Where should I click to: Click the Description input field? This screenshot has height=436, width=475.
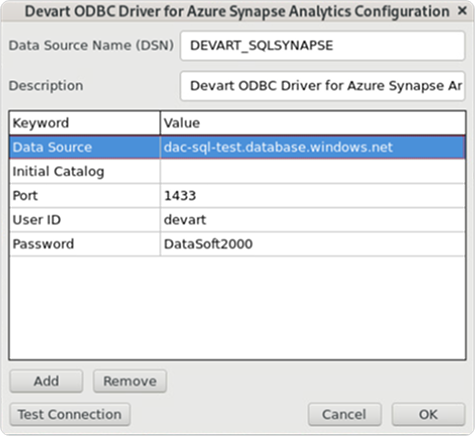(x=322, y=86)
